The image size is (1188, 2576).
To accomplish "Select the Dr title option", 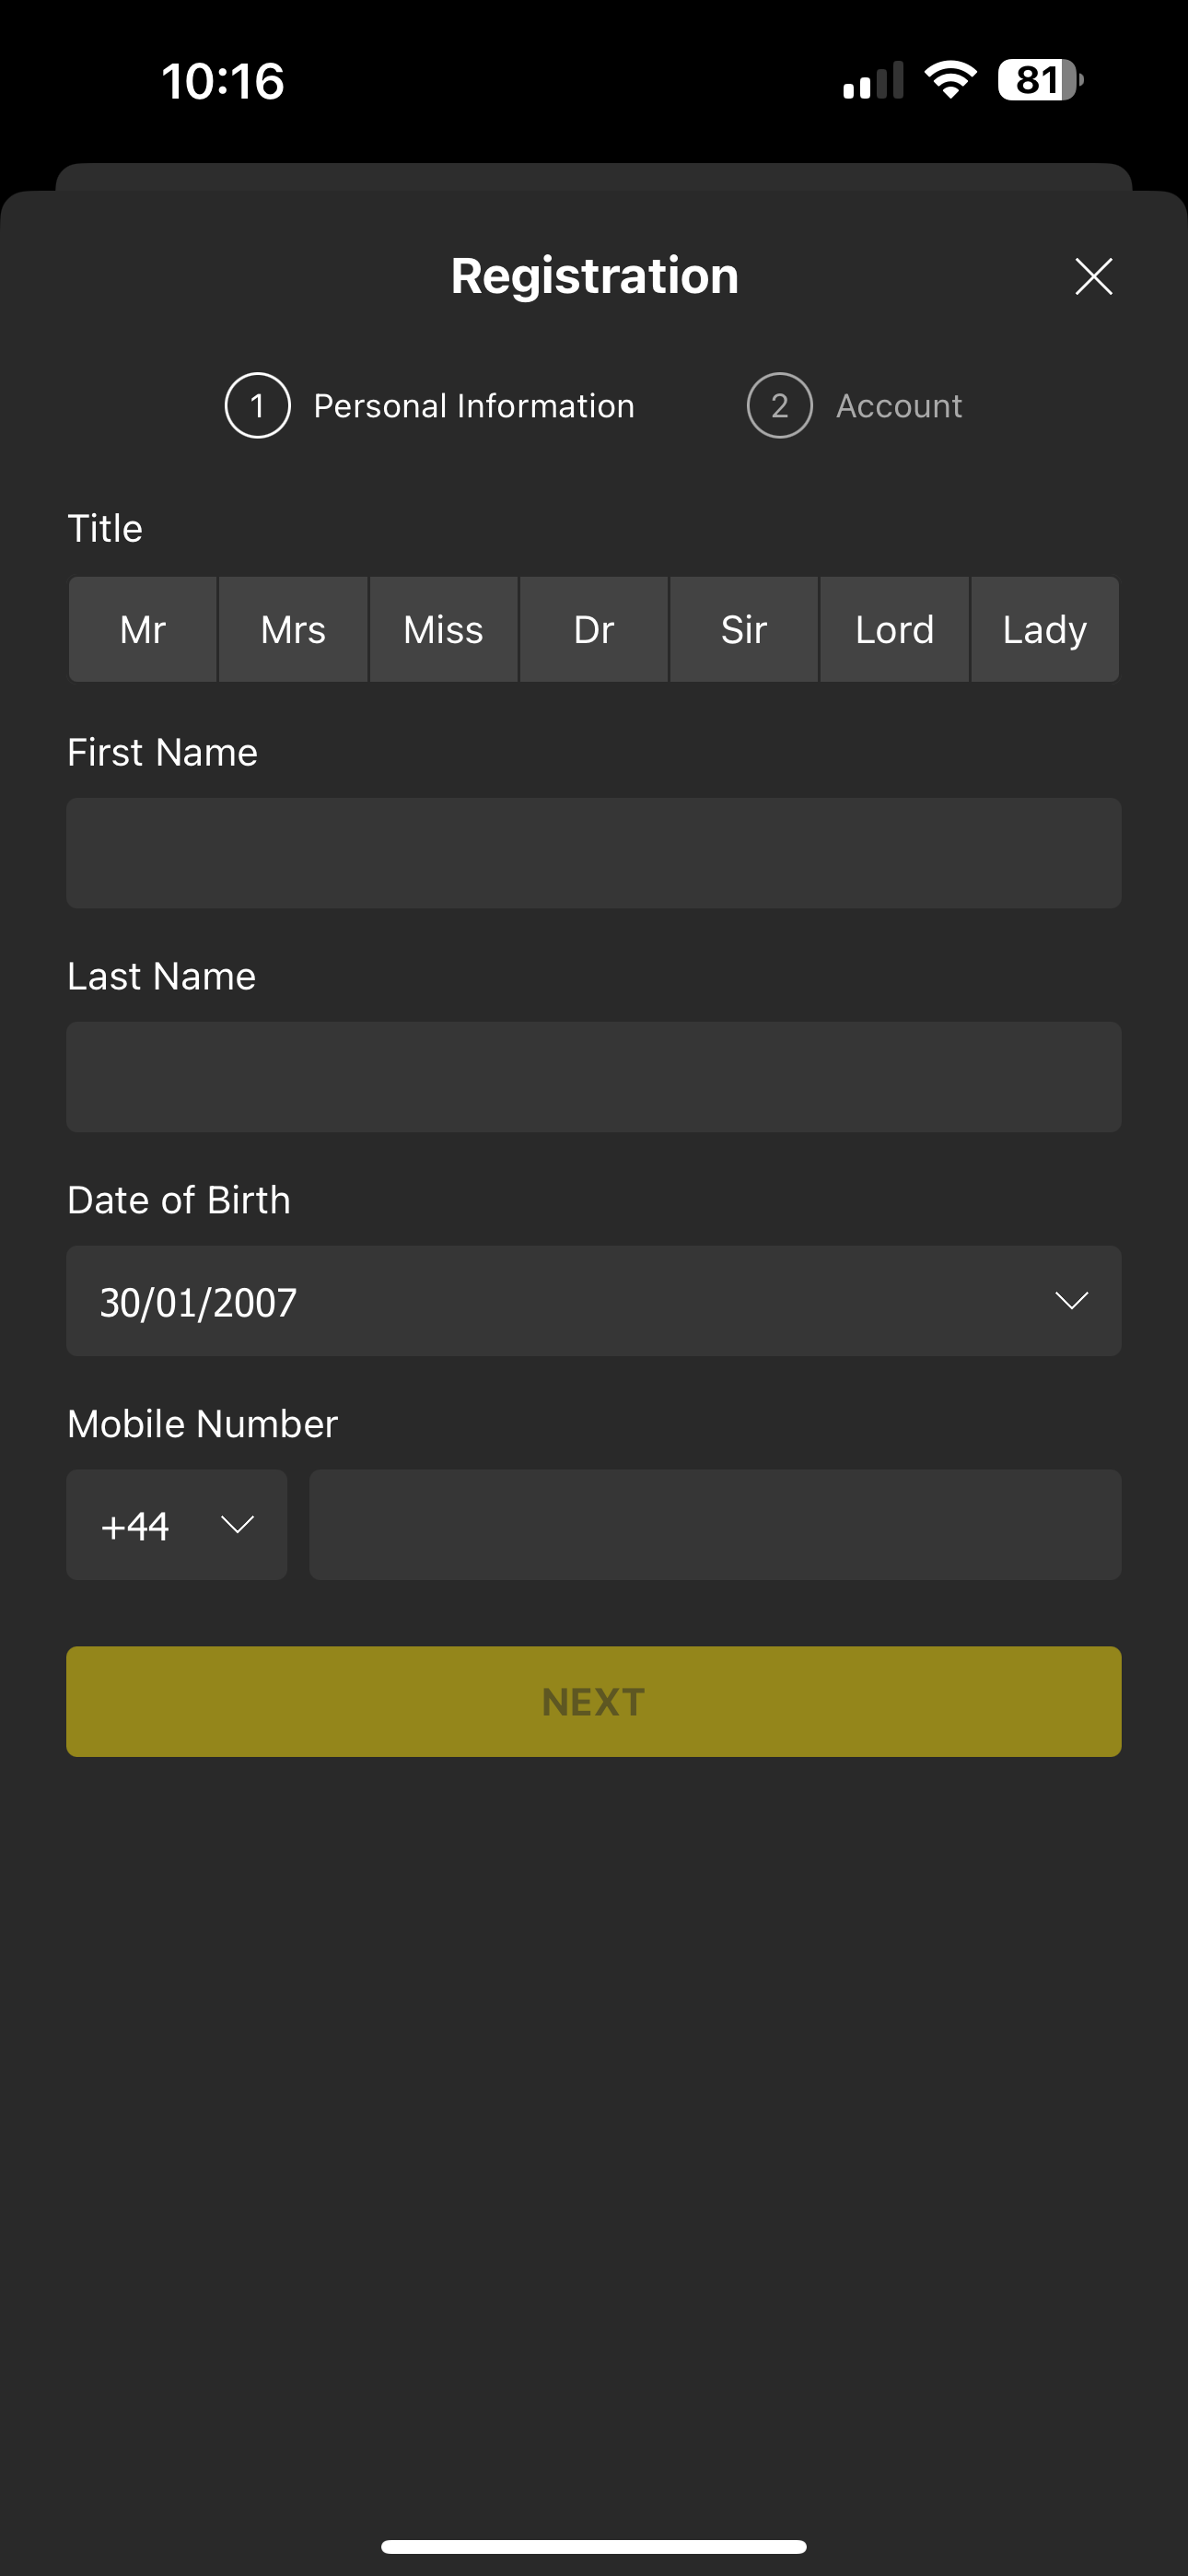I will tap(593, 629).
